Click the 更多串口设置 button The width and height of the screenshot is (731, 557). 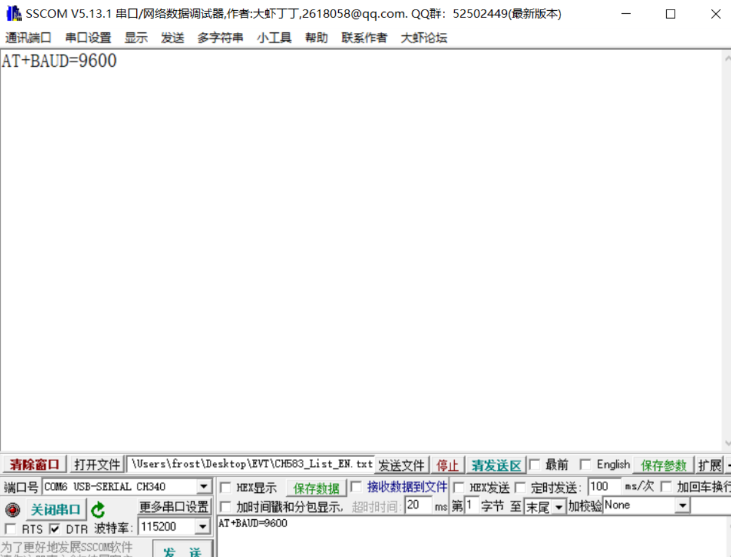click(x=174, y=506)
